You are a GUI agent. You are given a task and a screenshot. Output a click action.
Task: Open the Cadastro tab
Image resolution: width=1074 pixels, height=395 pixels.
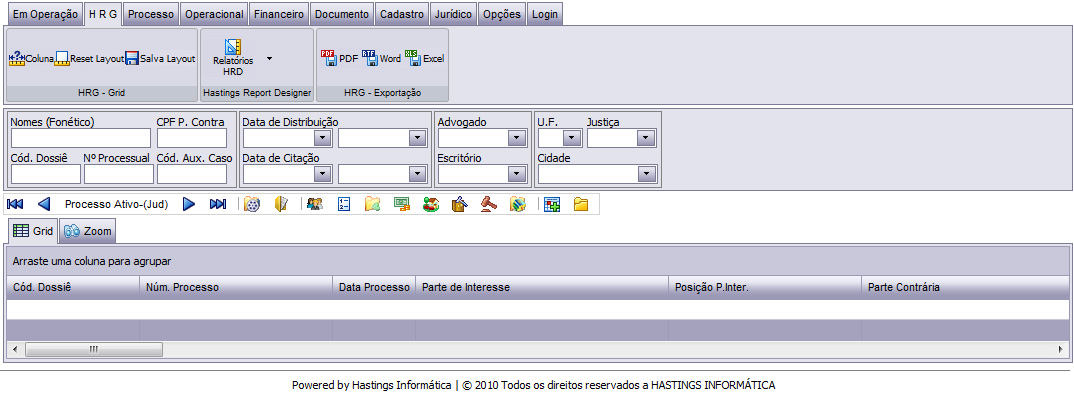pos(402,14)
